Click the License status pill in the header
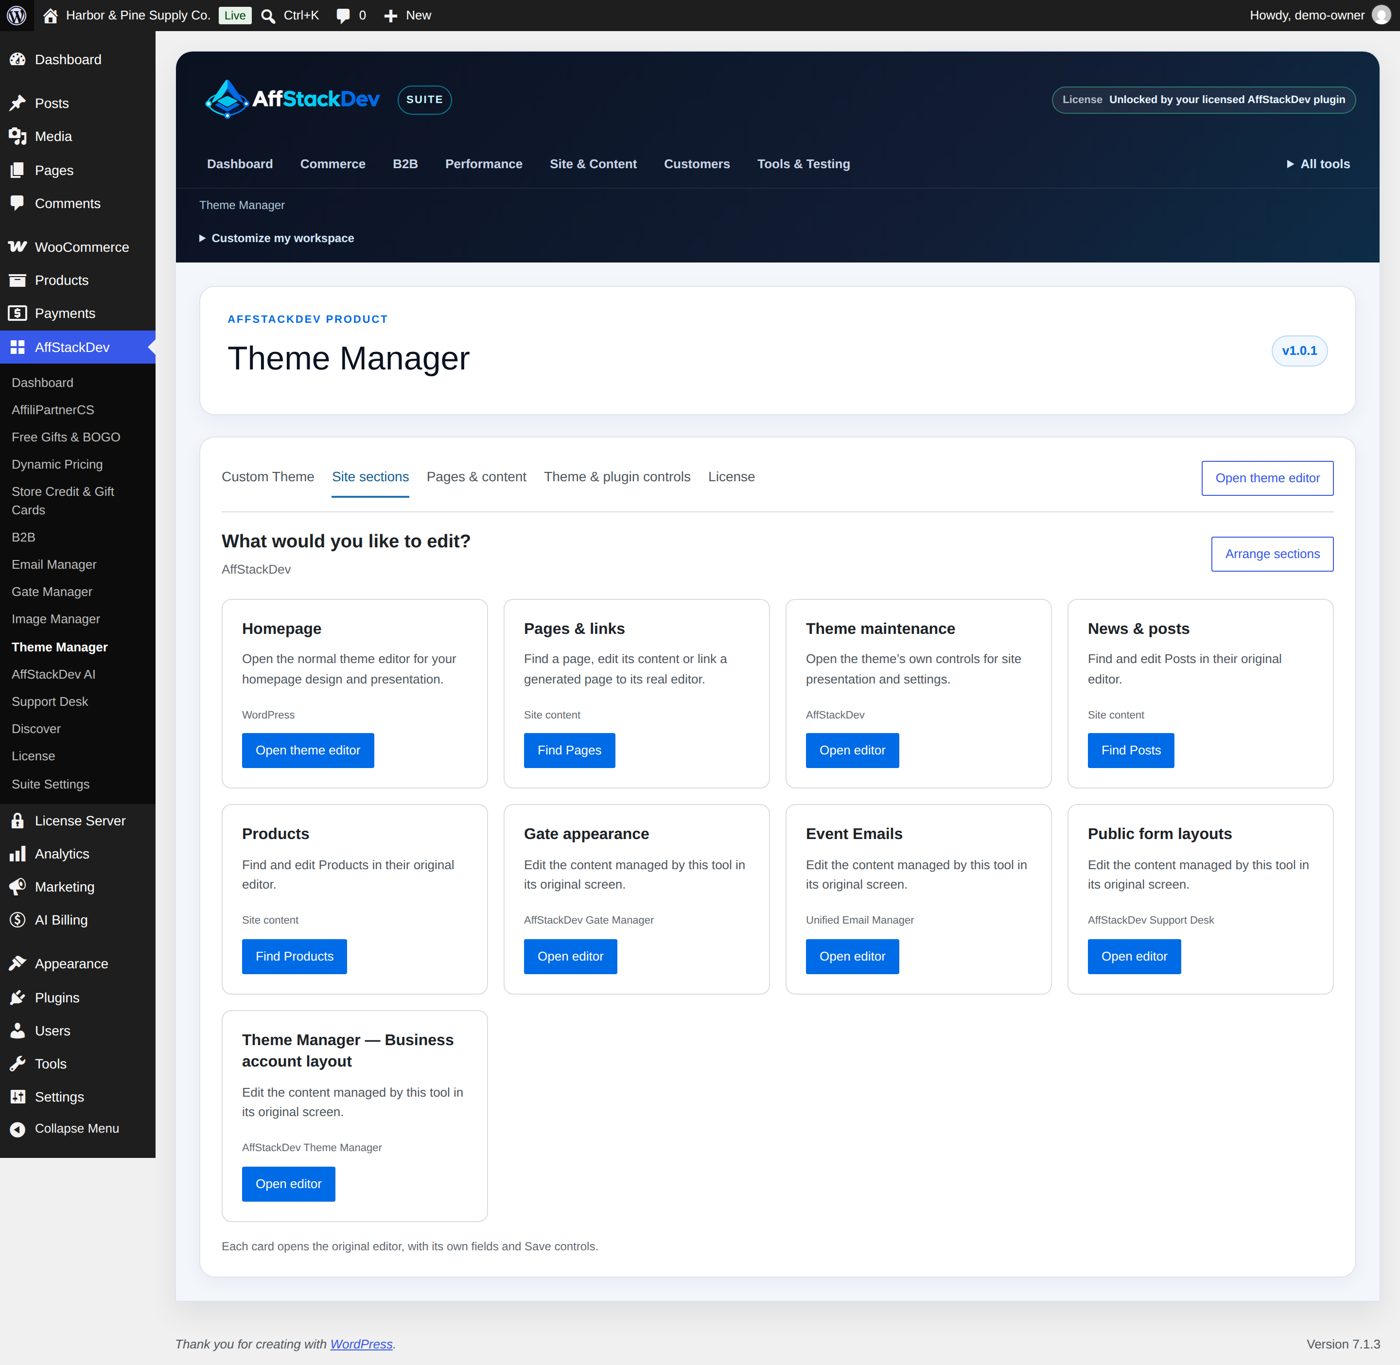 (x=1203, y=100)
